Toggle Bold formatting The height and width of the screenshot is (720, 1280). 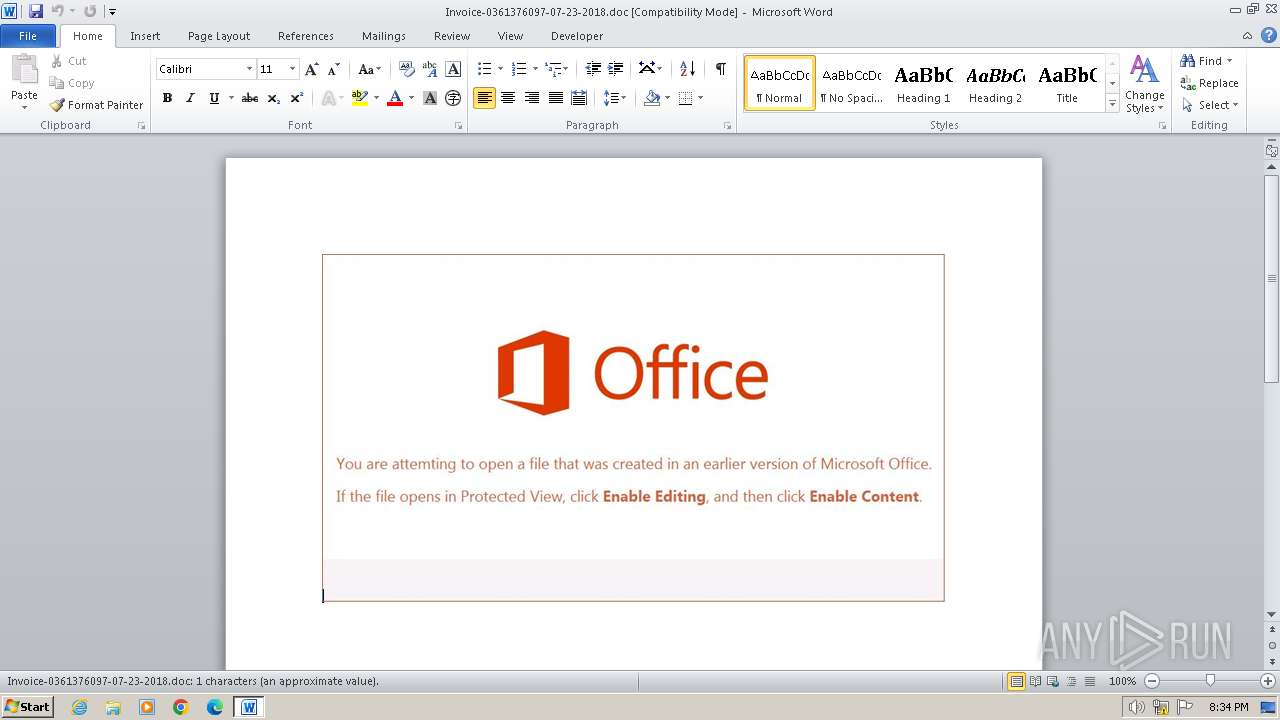(x=167, y=98)
